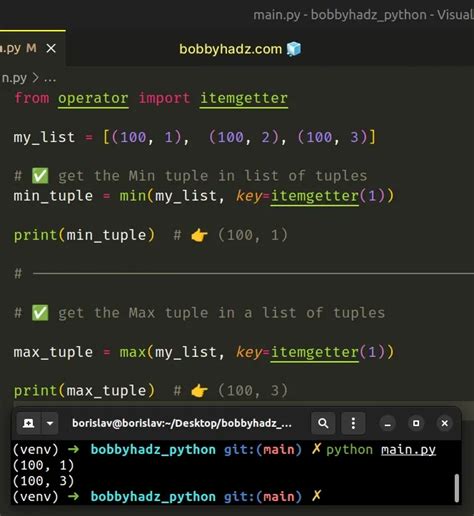Click the terminal vertical scrollbar
Viewport: 474px width, 516px height.
457,488
